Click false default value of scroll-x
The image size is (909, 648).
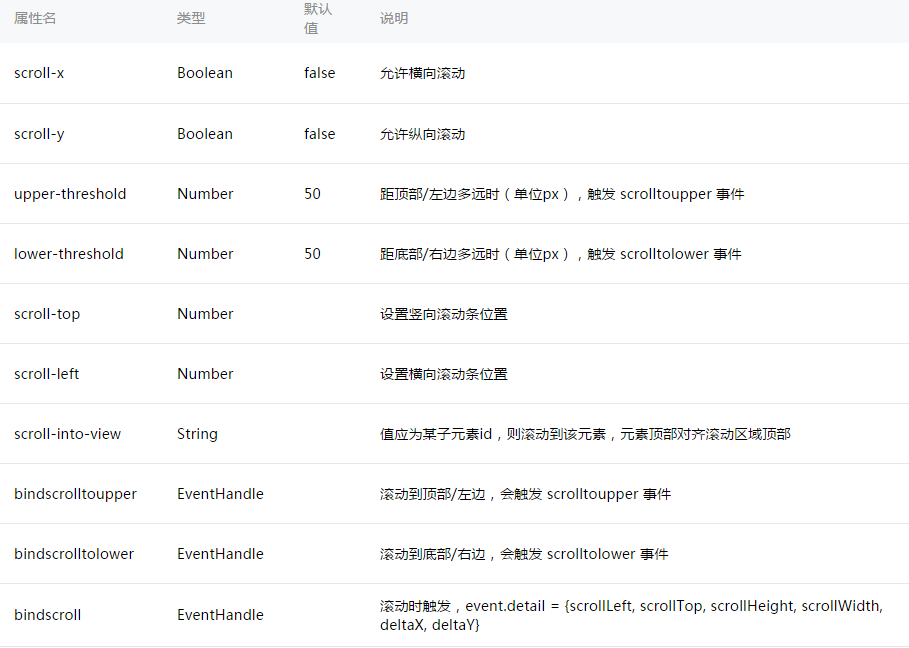click(319, 73)
